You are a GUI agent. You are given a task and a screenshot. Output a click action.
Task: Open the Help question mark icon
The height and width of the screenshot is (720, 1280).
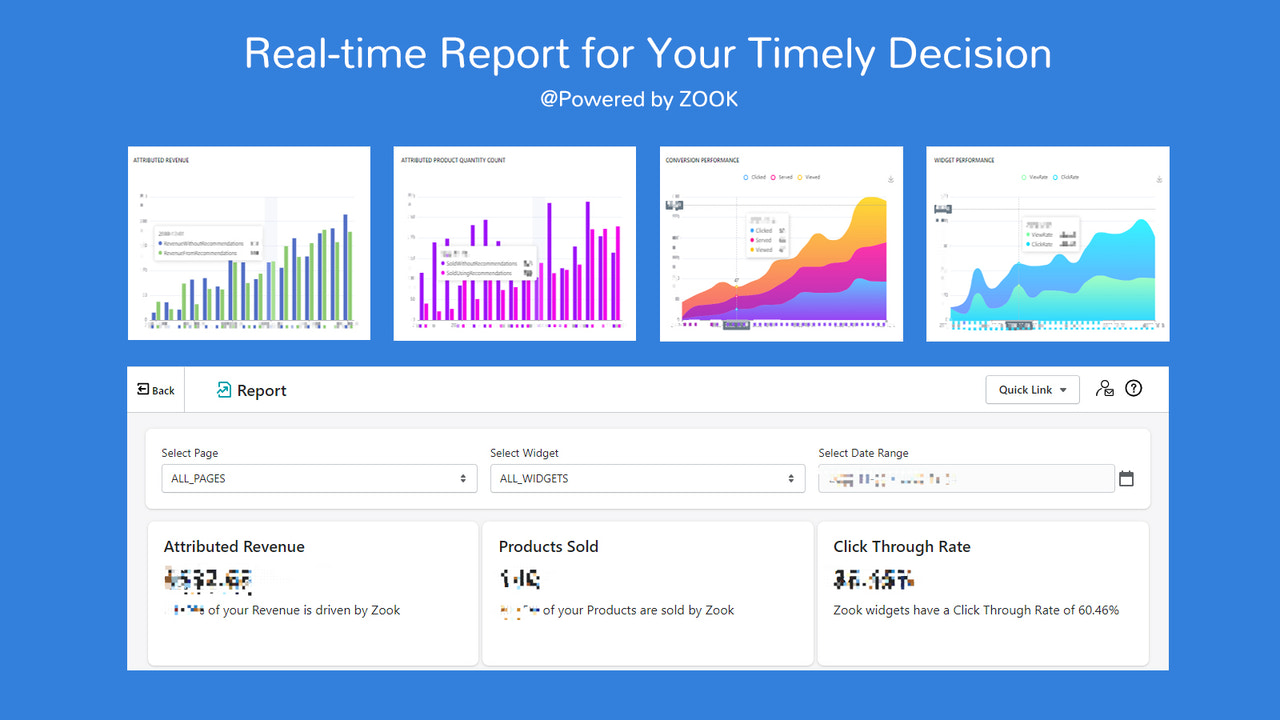tap(1134, 388)
